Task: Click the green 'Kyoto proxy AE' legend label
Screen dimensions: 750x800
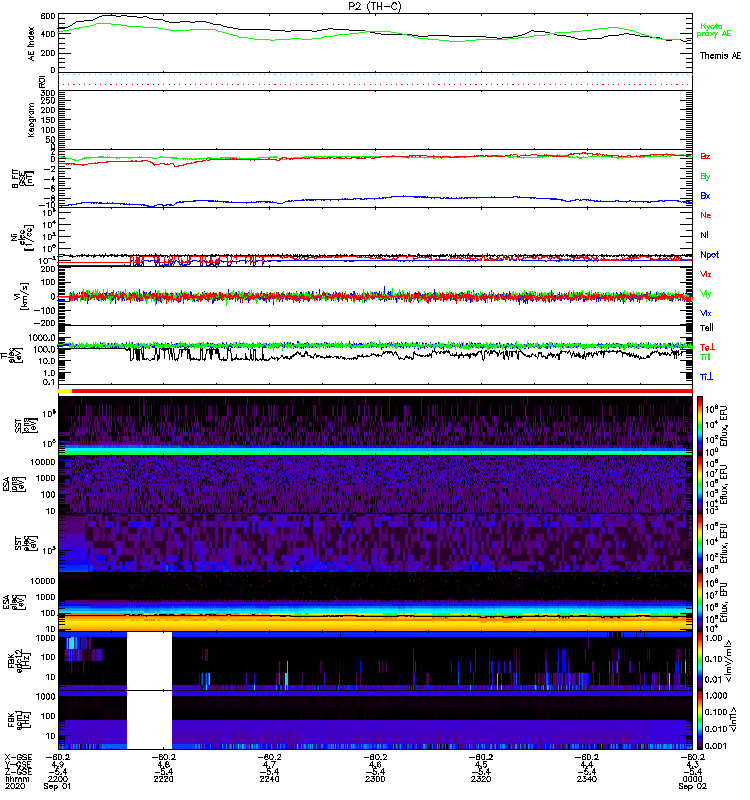Action: [713, 30]
